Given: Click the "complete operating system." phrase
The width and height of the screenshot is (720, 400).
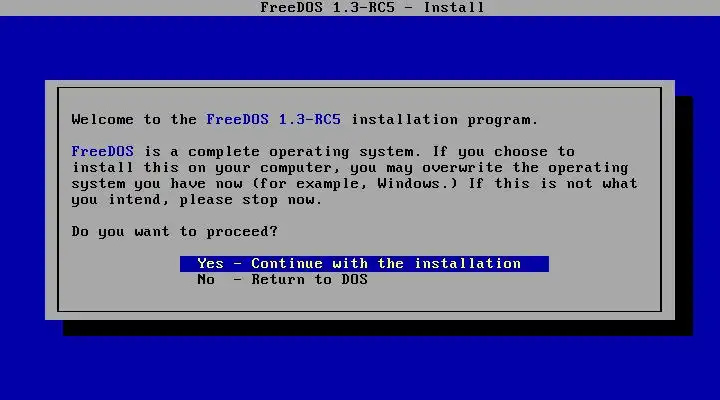Looking at the screenshot, I should pos(304,152).
